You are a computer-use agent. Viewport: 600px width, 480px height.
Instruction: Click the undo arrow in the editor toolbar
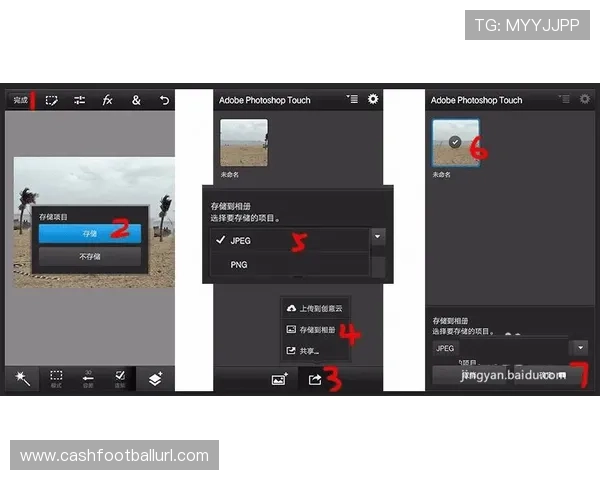point(165,101)
